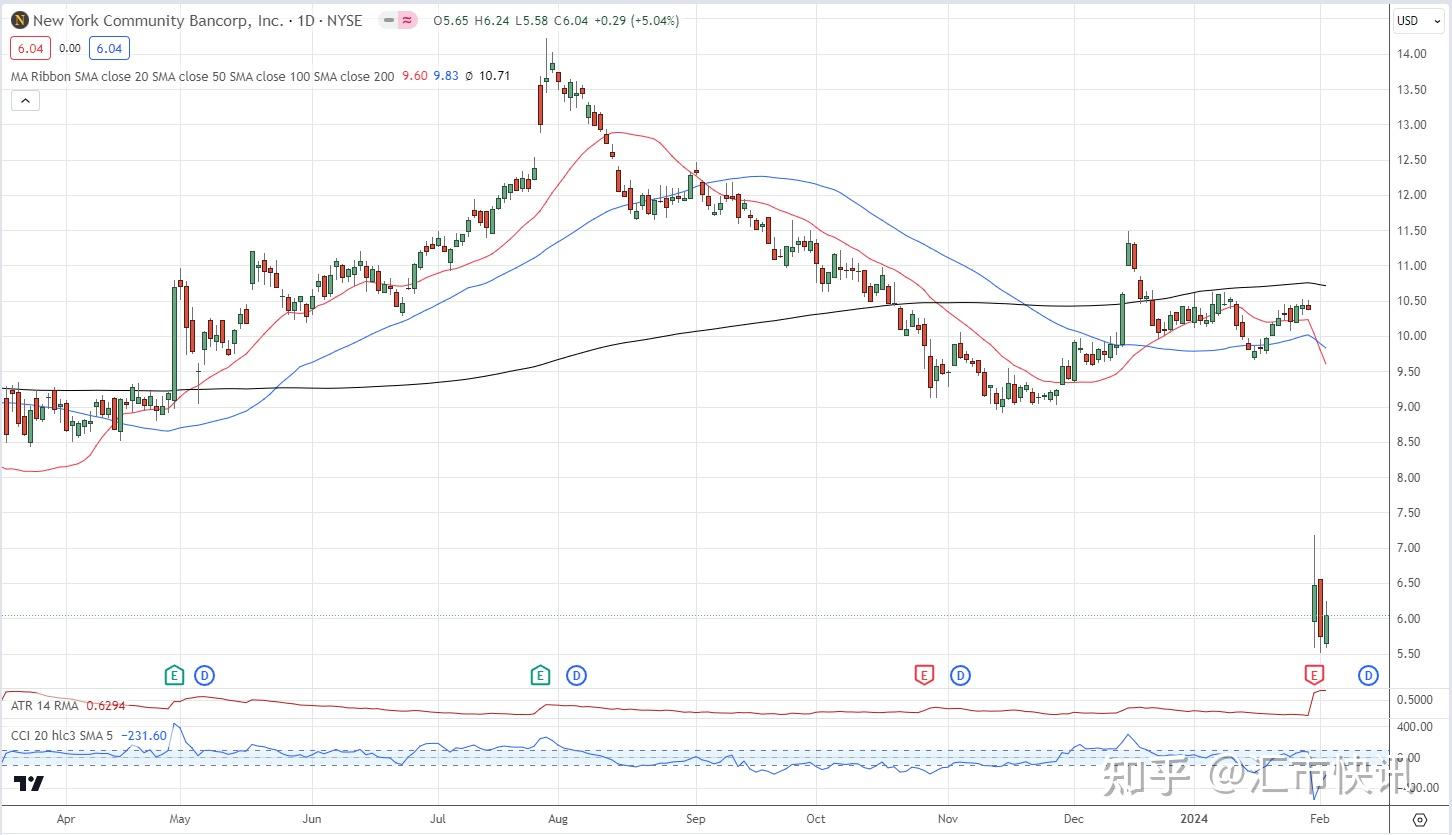Screen dimensions: 1452x835
Task: Open red earnings E marker near February
Action: [x=1313, y=676]
